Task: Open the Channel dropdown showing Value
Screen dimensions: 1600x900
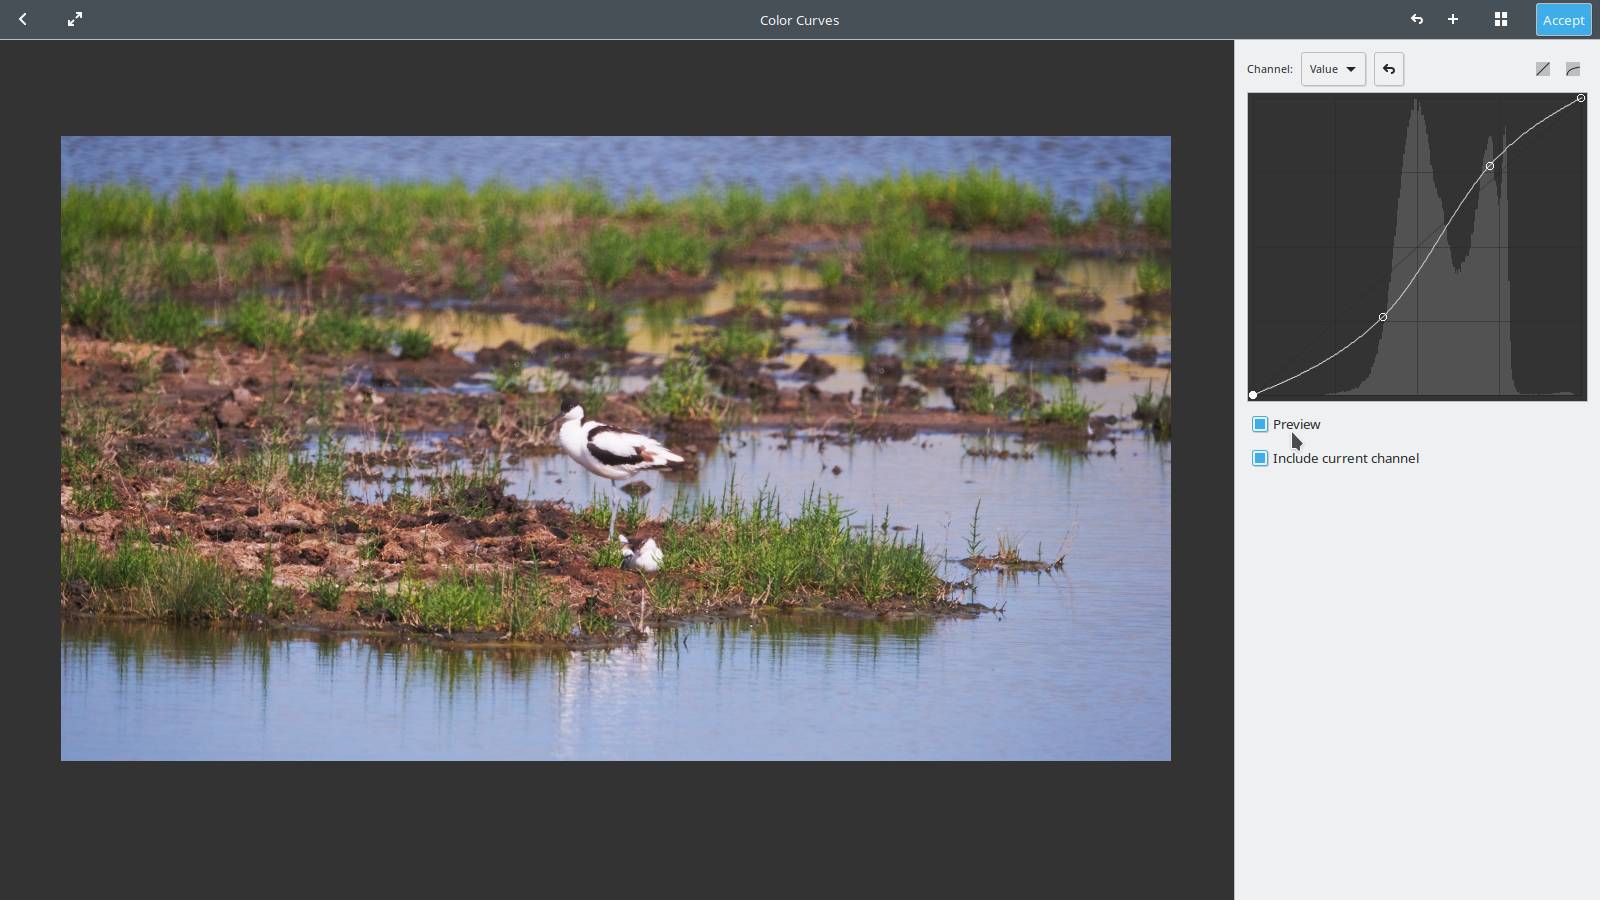Action: point(1333,69)
